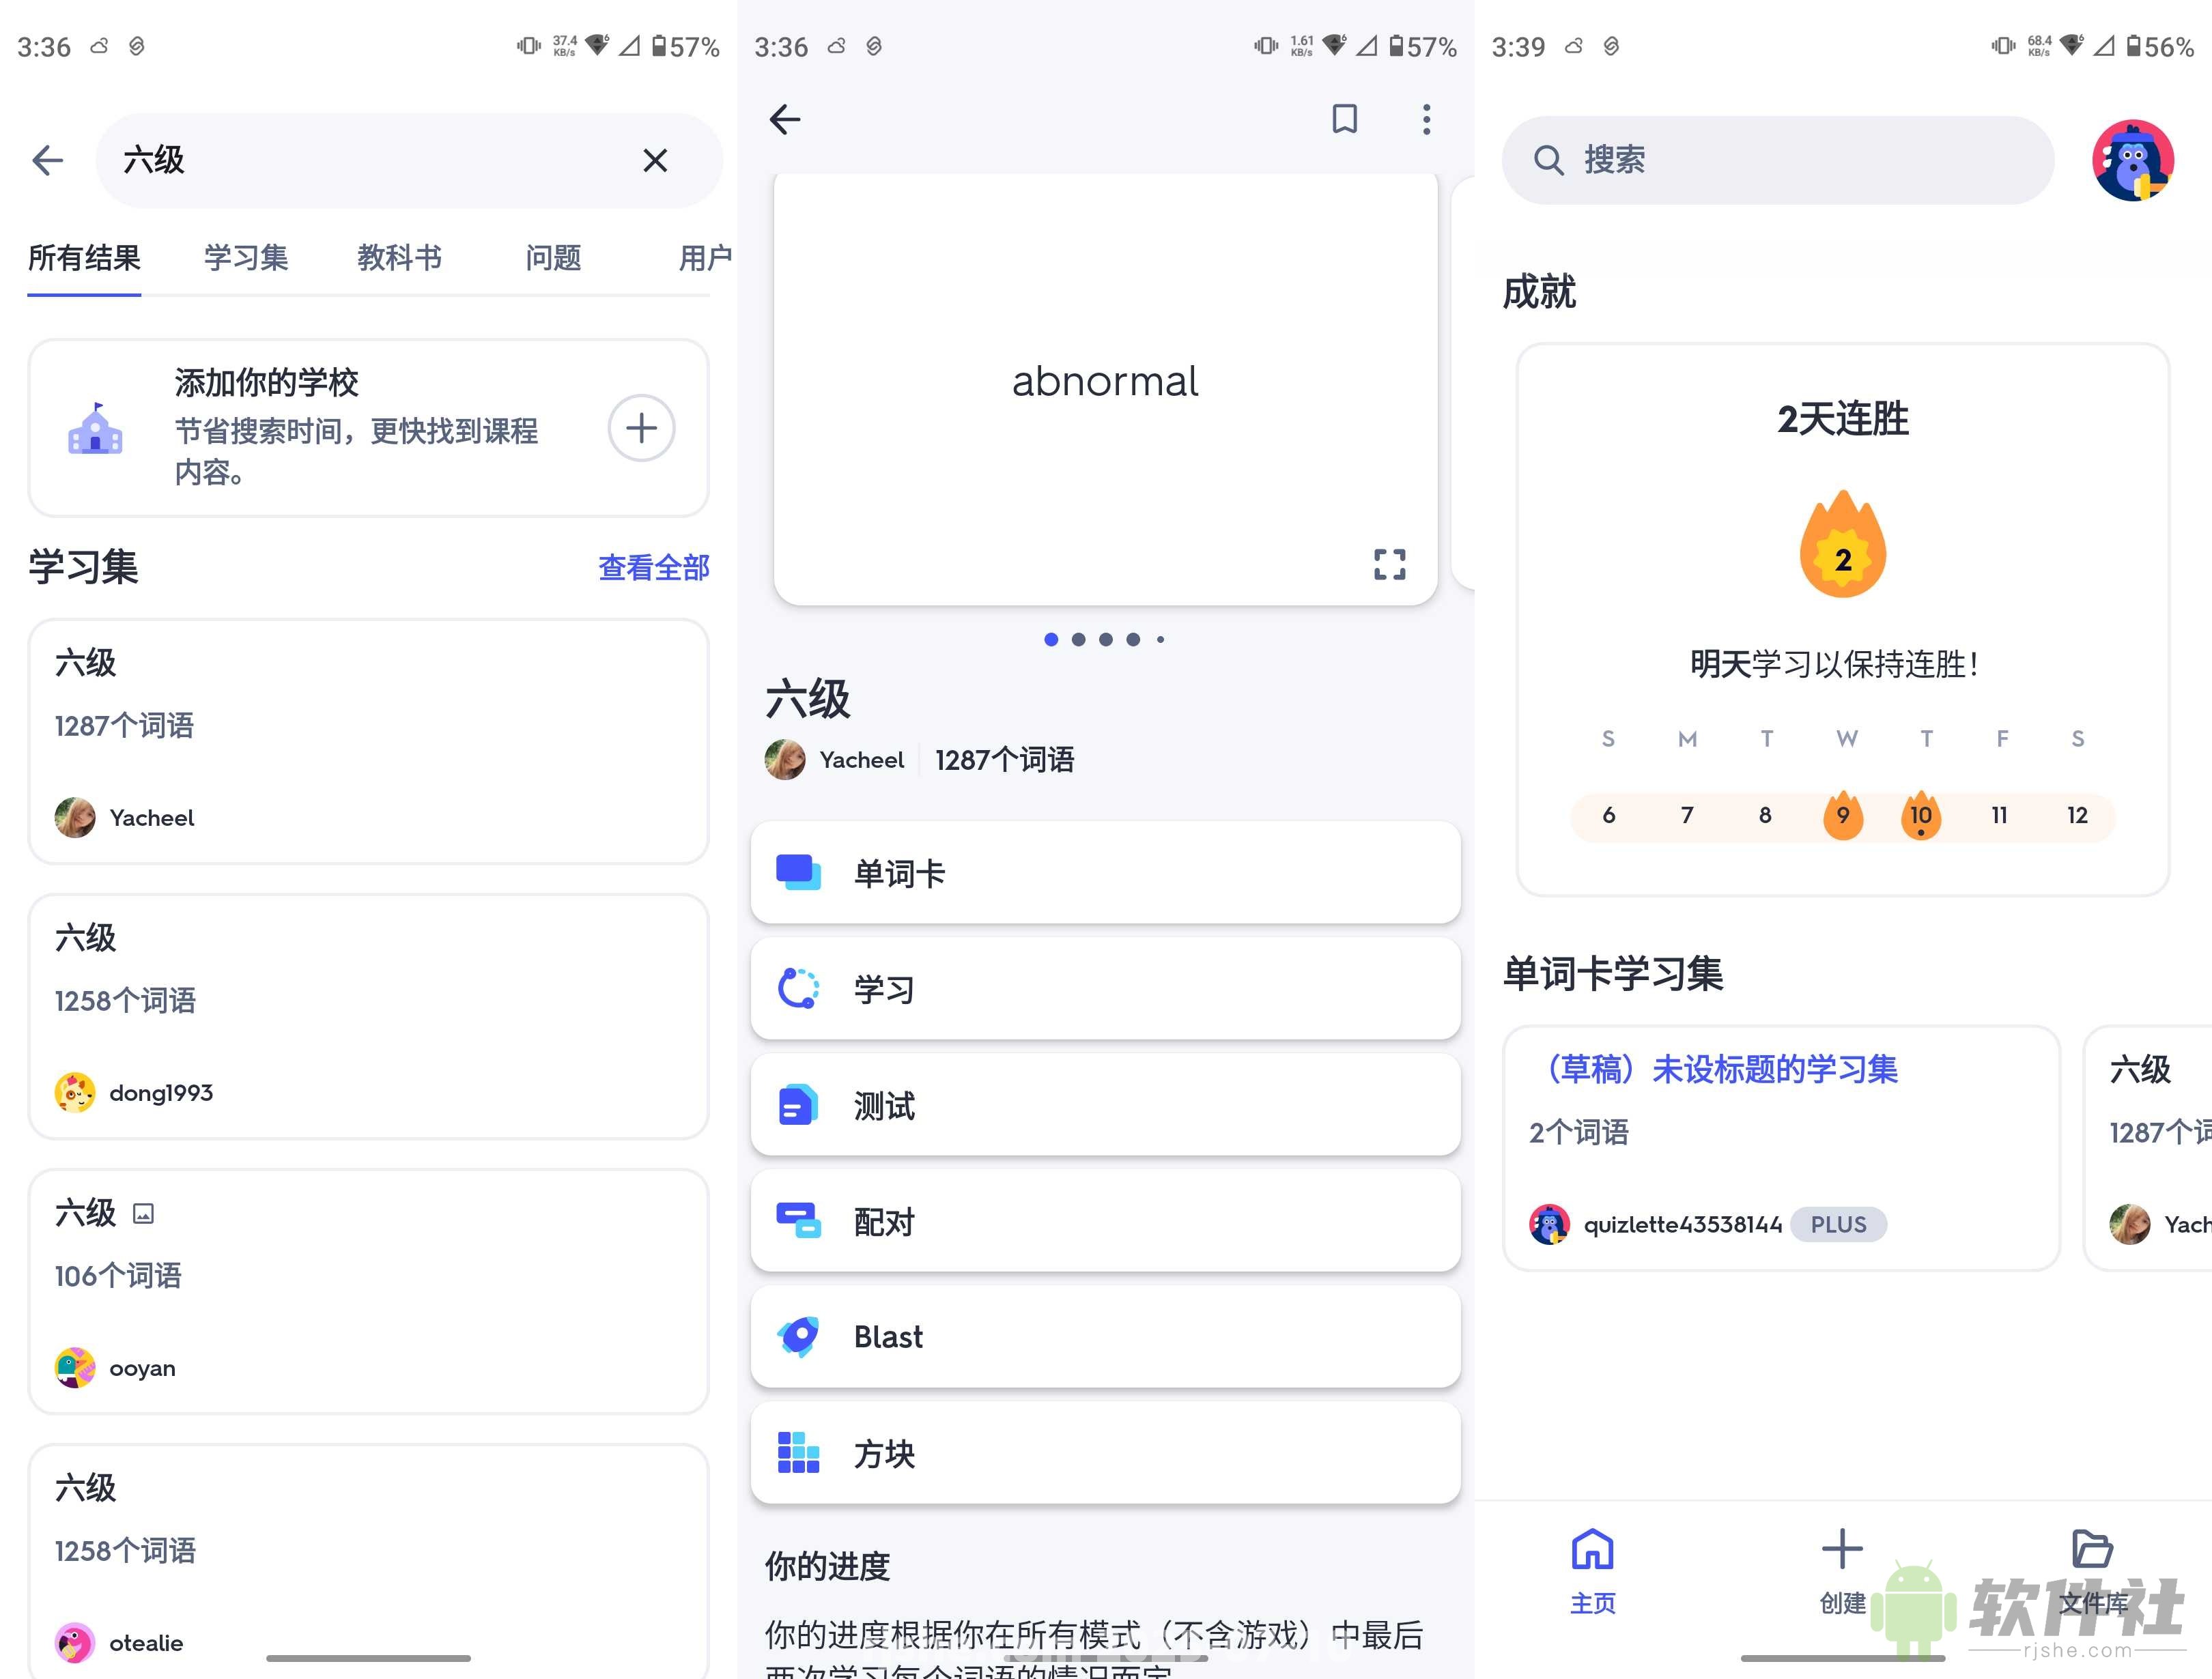Open the Blast game mode

(x=1104, y=1337)
